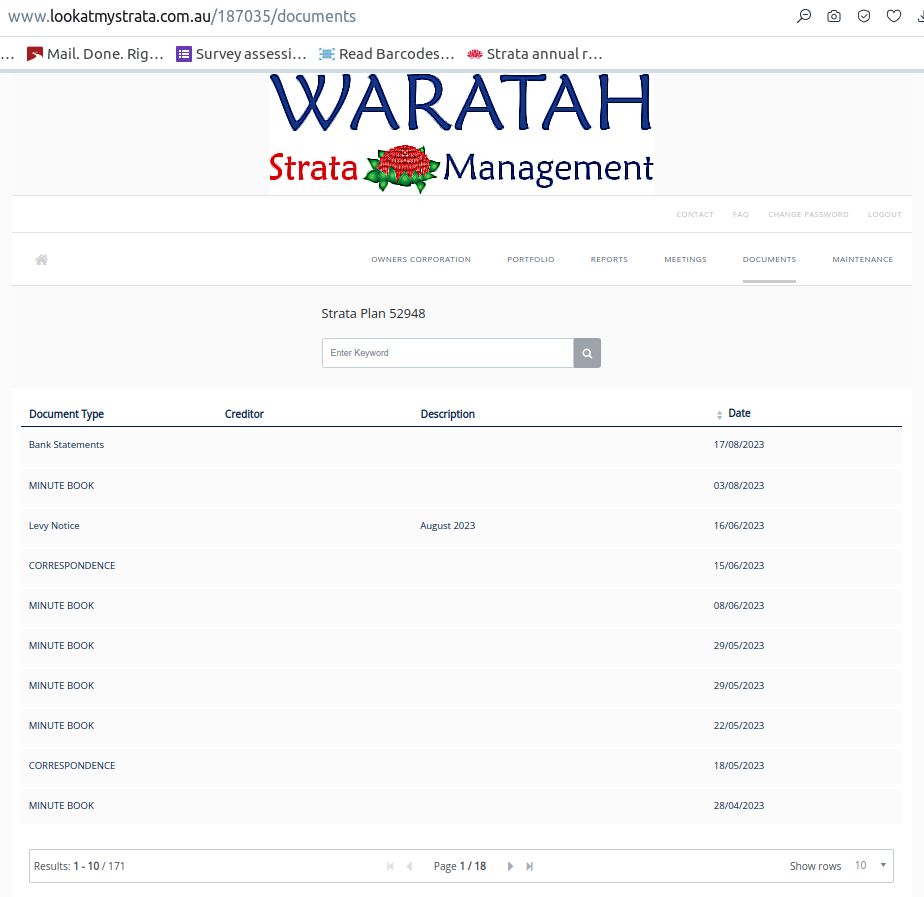The height and width of the screenshot is (897, 924).
Task: Open the Meetings menu
Action: (x=685, y=259)
